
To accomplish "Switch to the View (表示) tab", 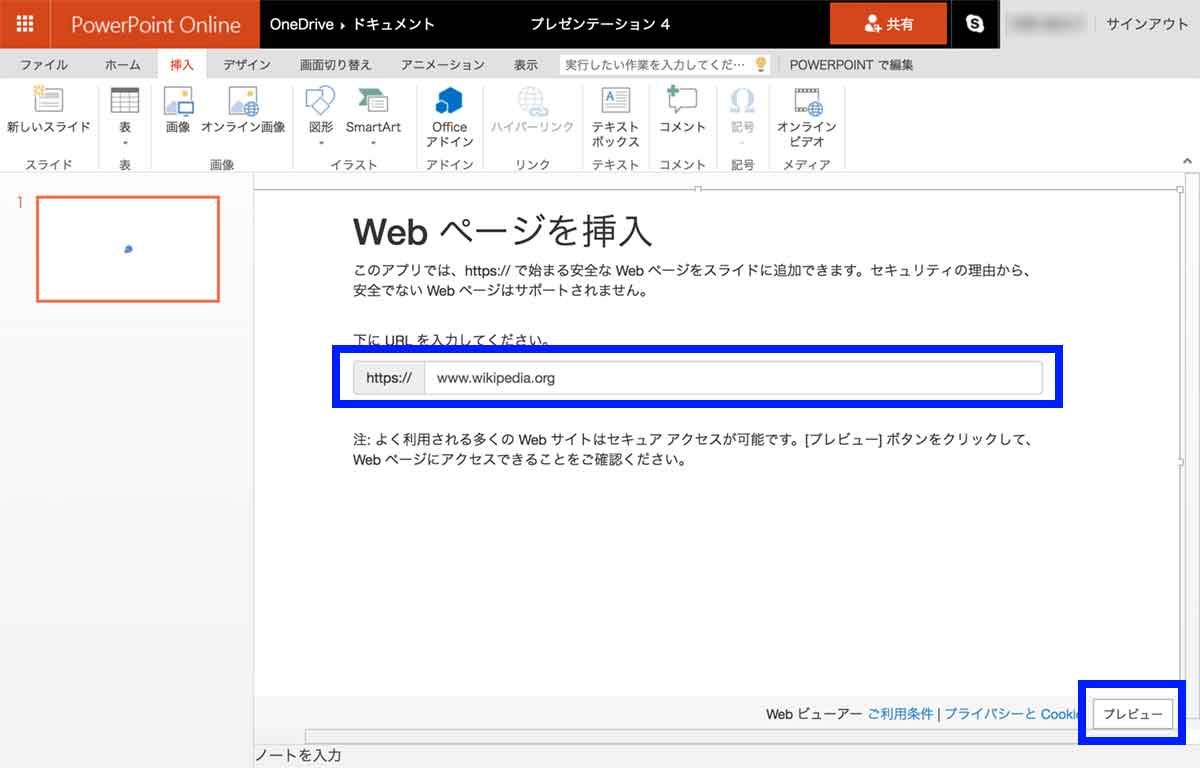I will [x=526, y=65].
